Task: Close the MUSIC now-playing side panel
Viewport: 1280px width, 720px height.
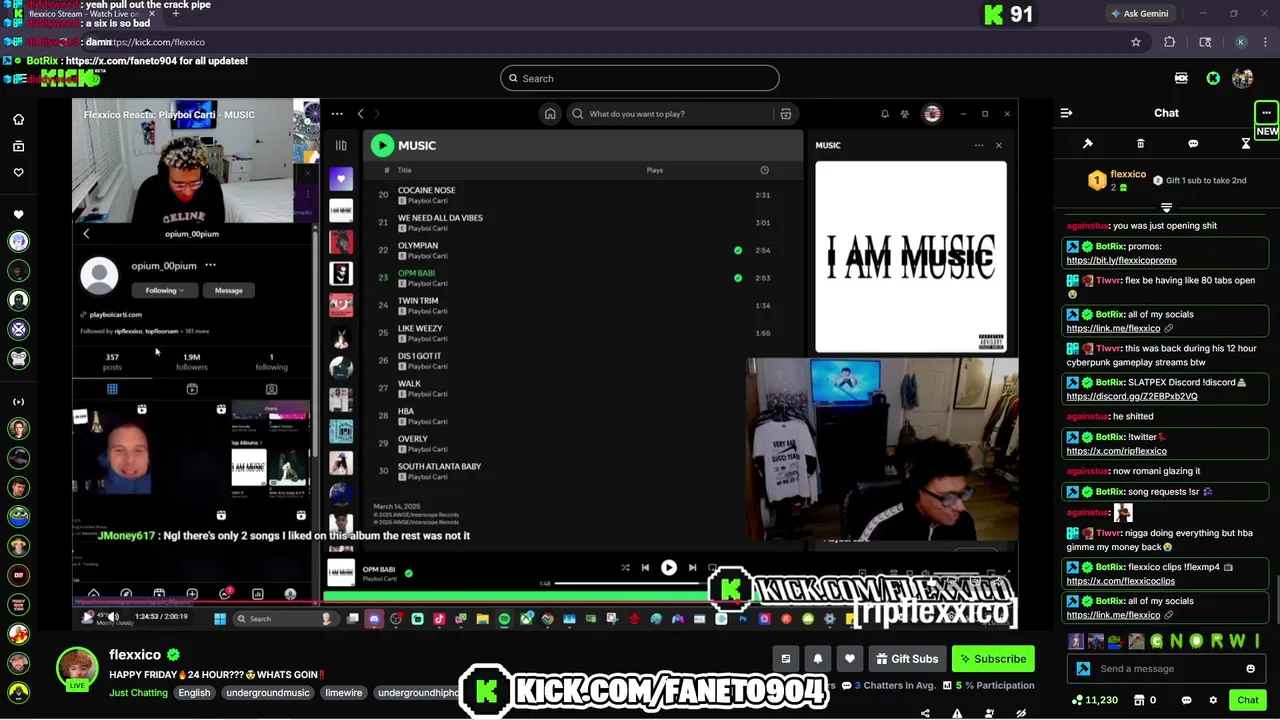Action: tap(998, 146)
